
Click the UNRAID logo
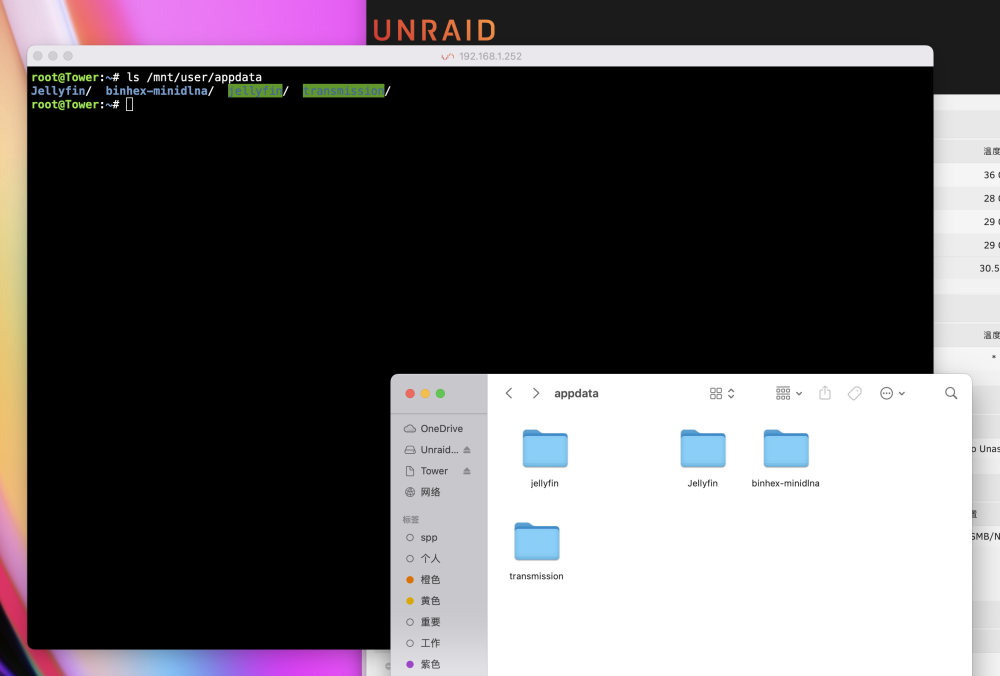(x=434, y=30)
